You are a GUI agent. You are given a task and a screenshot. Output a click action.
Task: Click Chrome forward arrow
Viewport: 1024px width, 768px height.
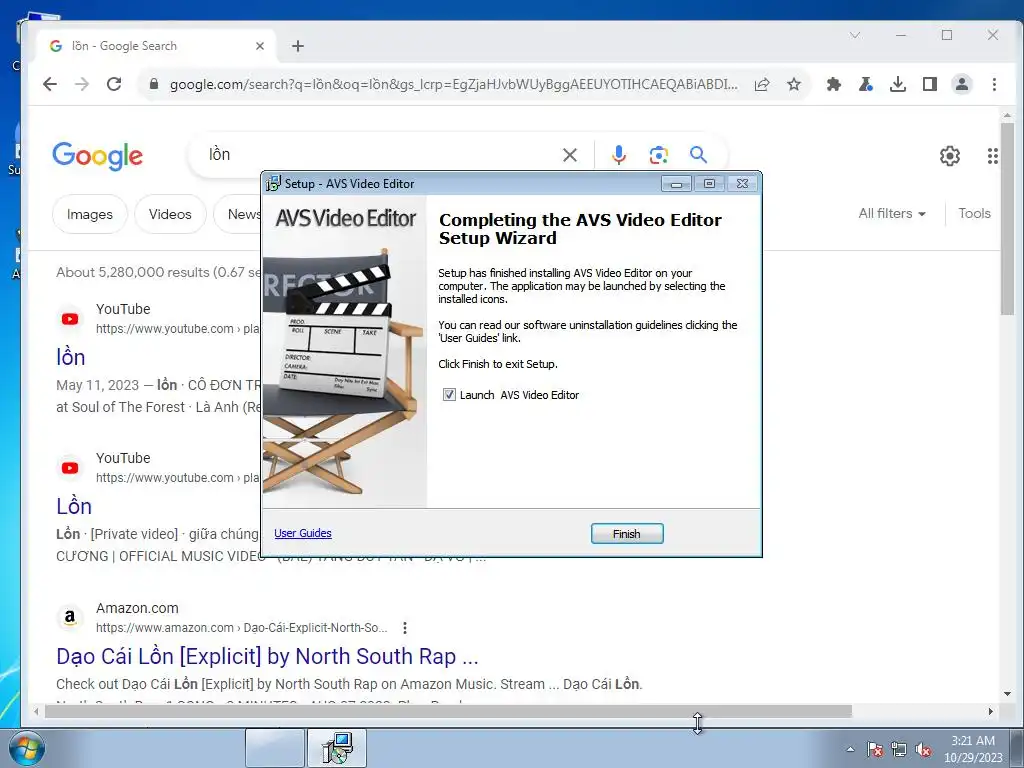click(82, 84)
